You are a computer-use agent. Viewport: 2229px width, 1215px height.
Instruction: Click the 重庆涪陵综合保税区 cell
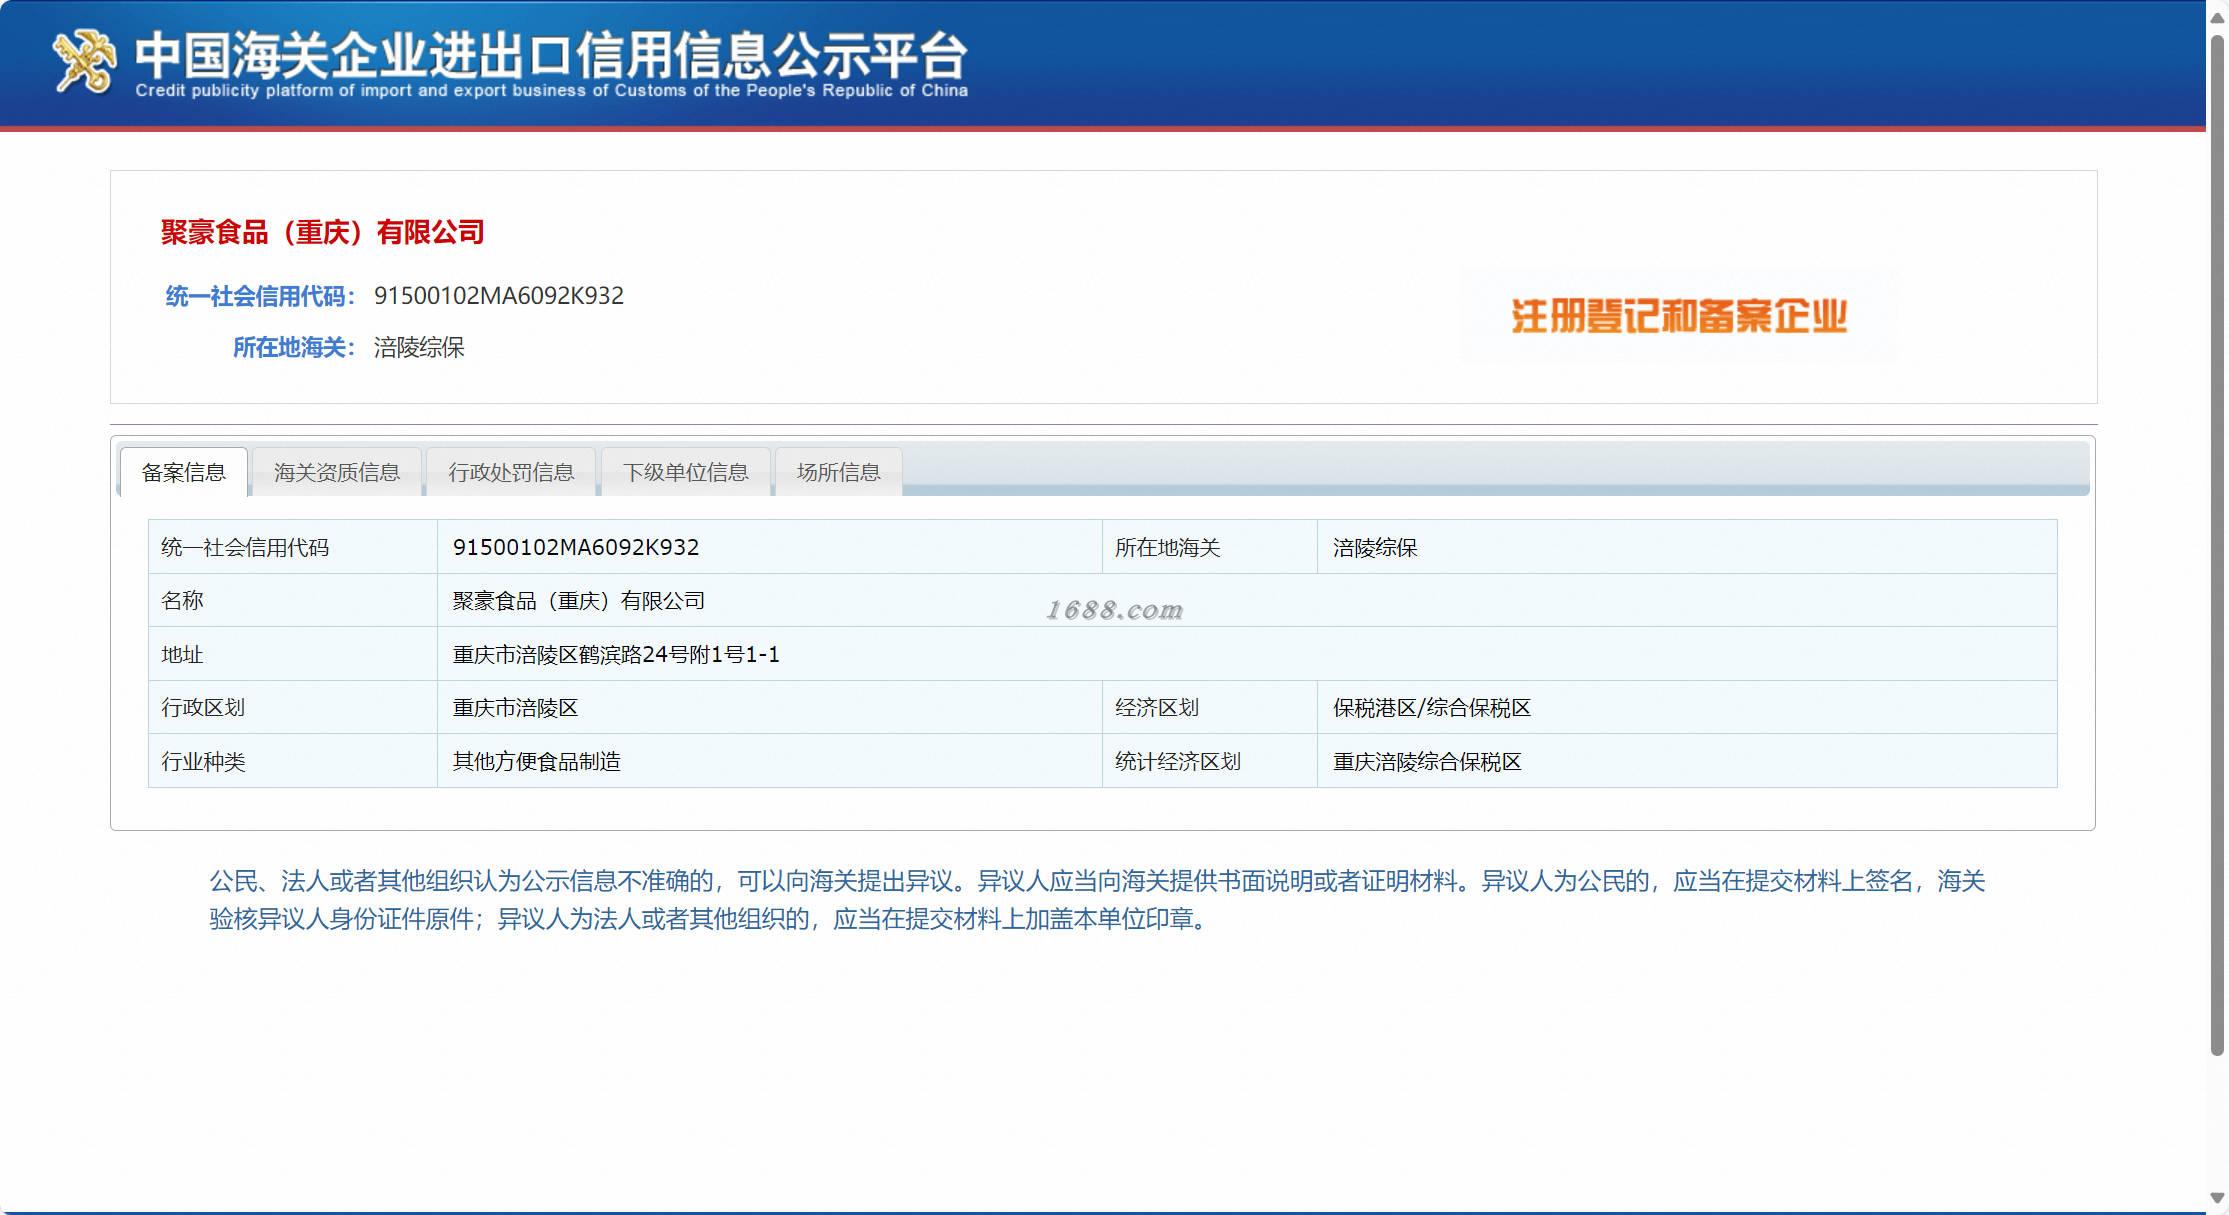[x=1427, y=761]
